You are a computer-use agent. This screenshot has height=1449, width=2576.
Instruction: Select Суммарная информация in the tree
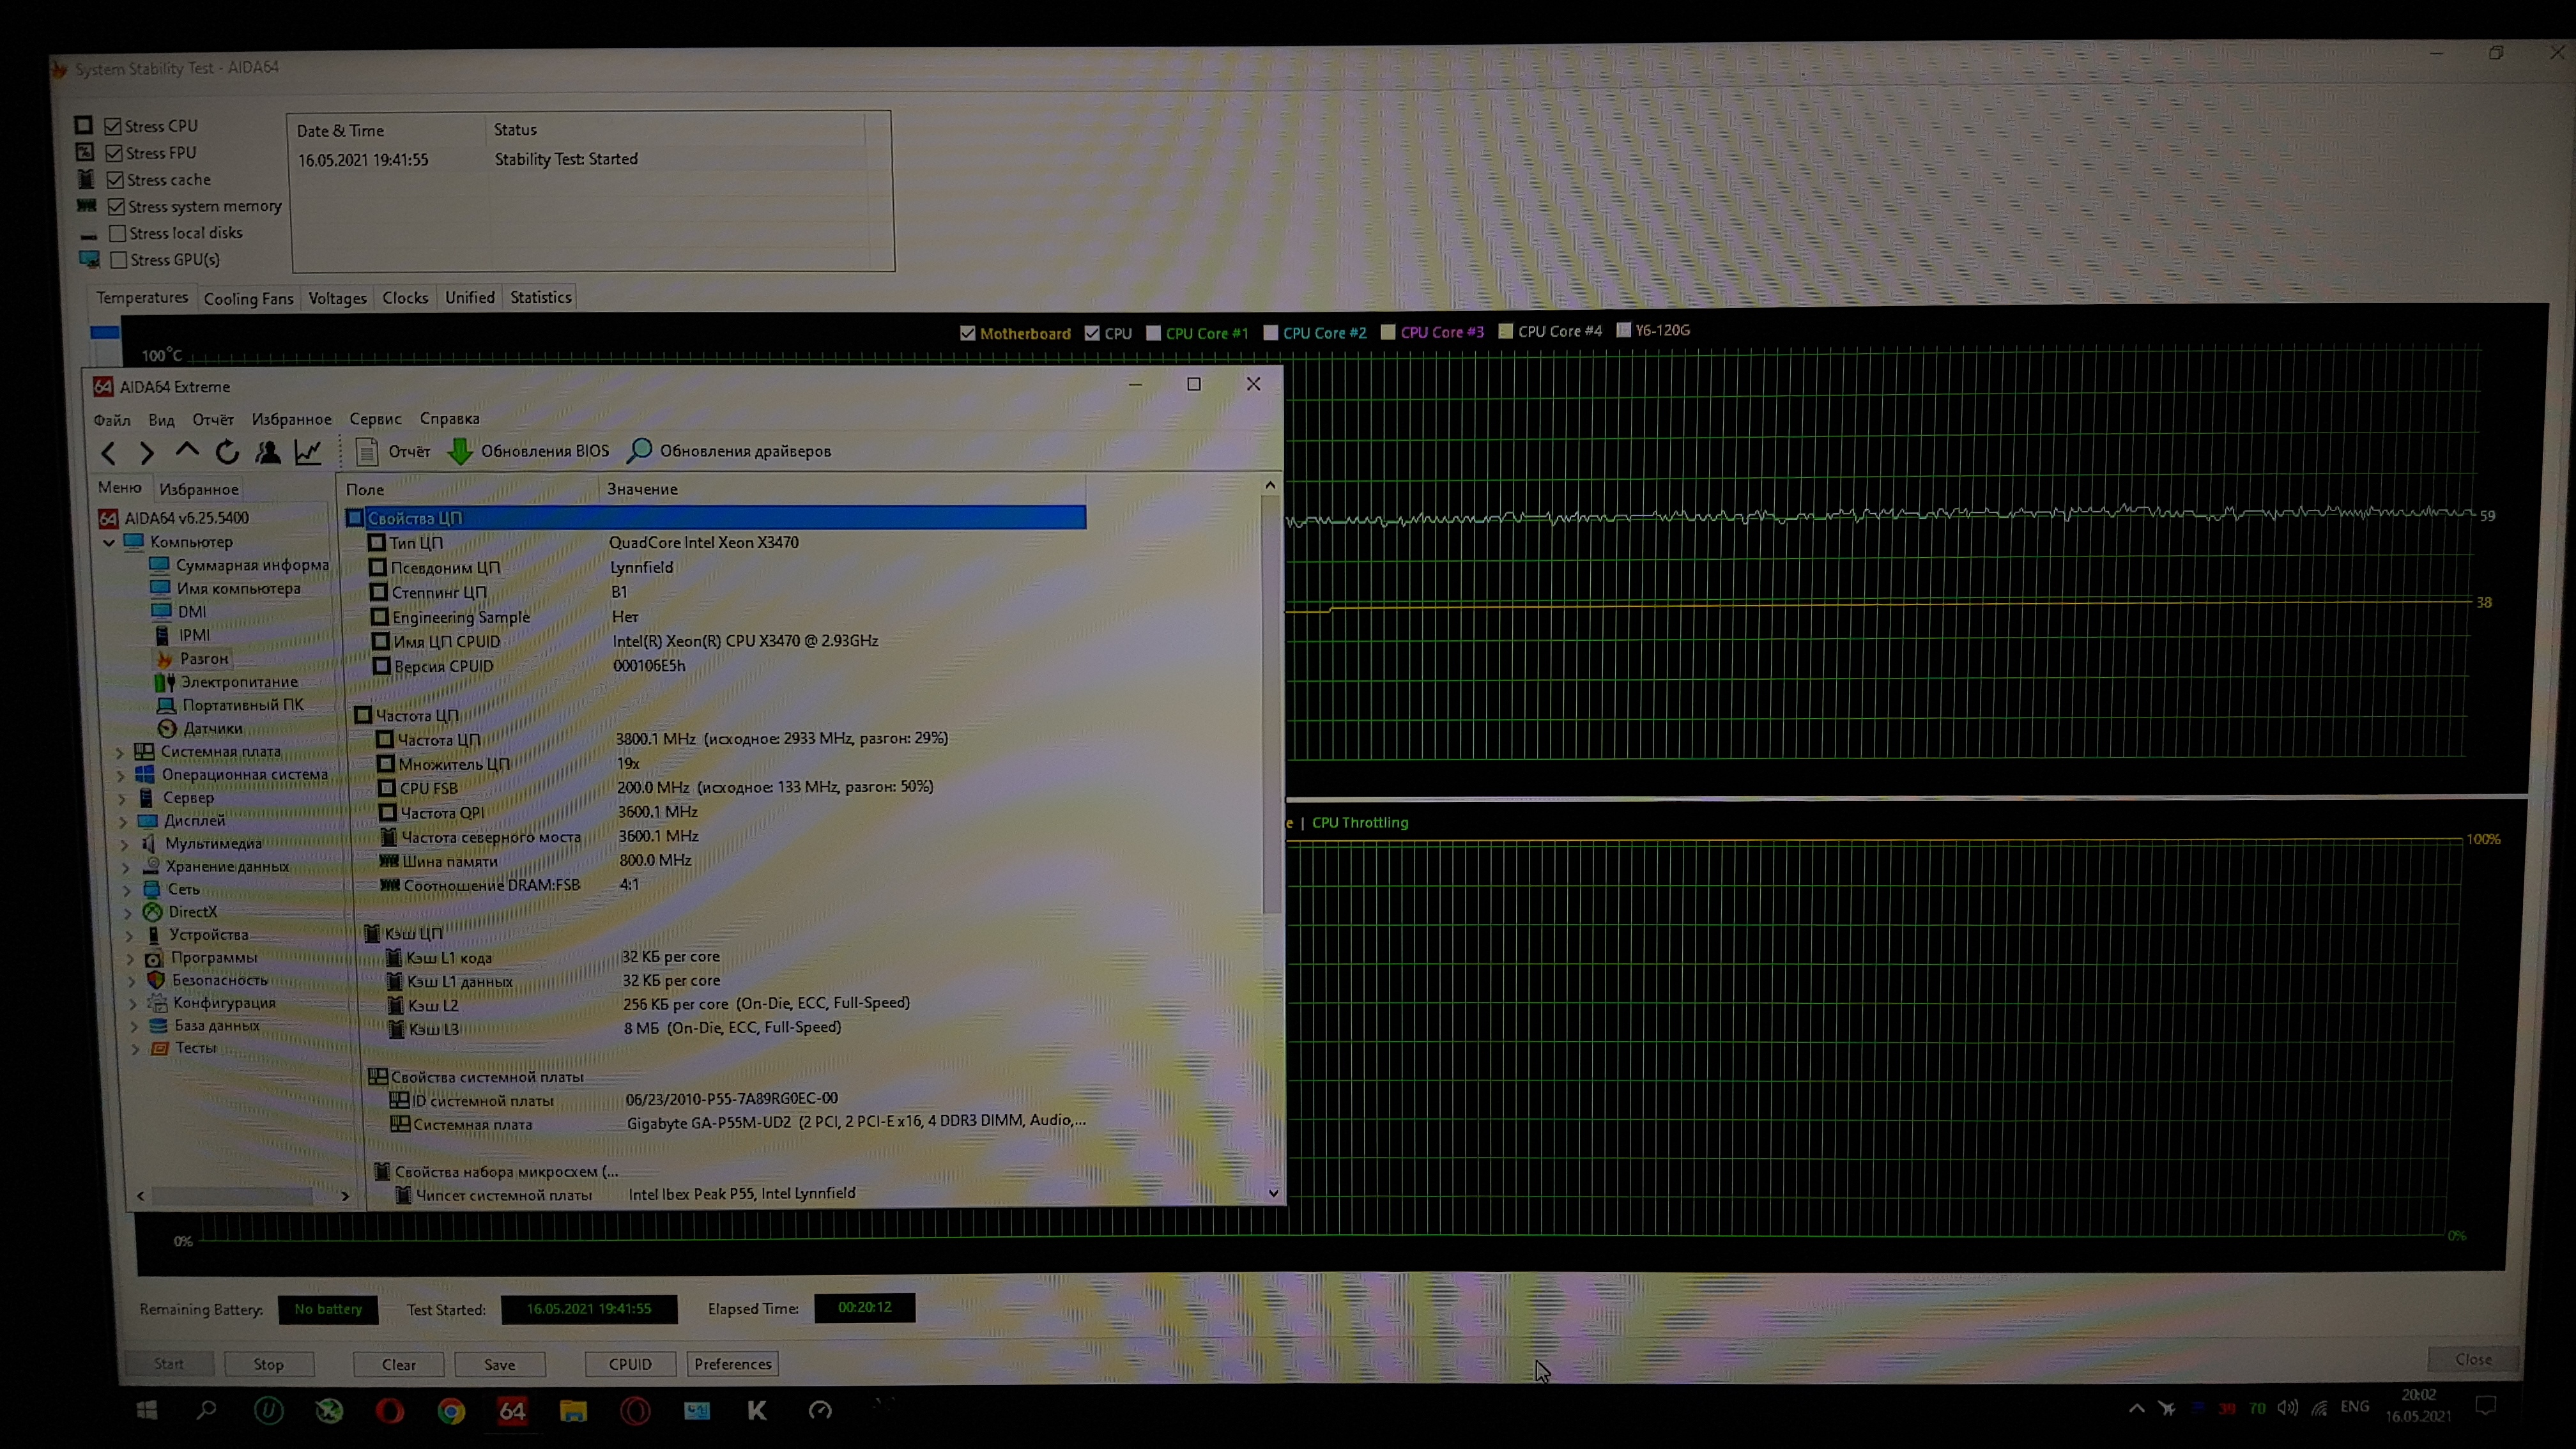239,565
